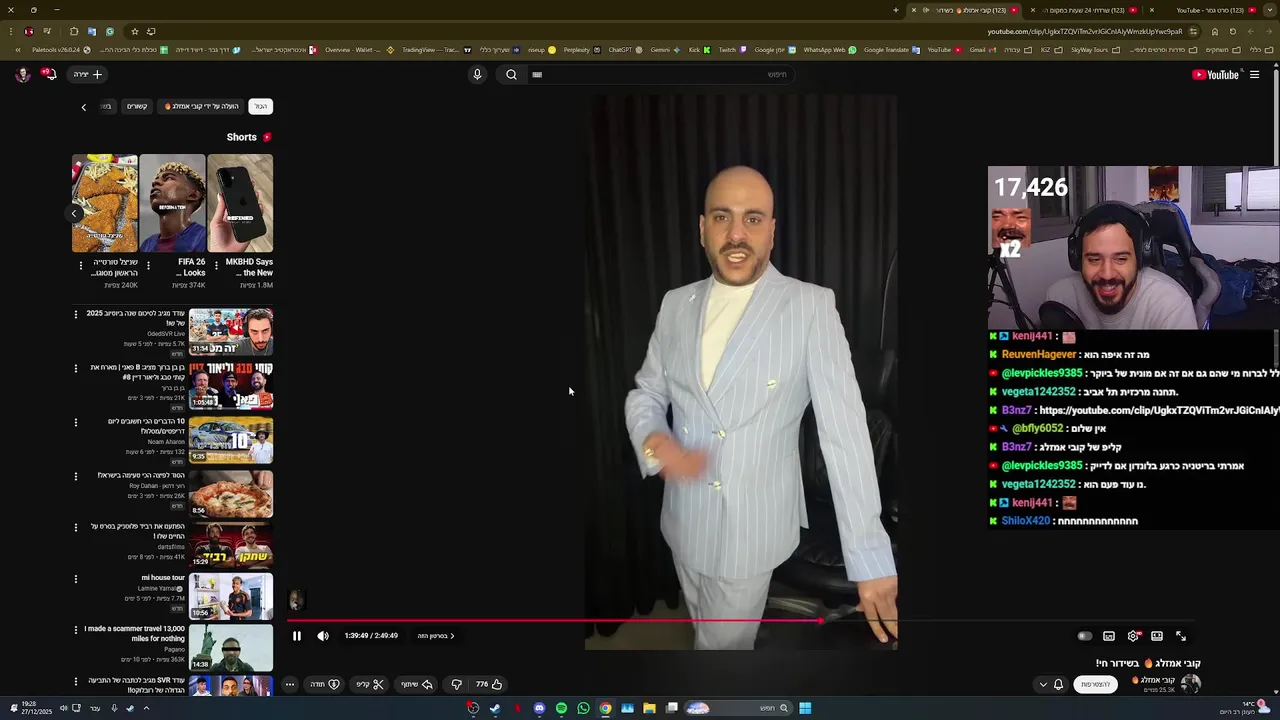This screenshot has height=720, width=1280.
Task: Open the MKBHD Says the New short
Action: coord(240,203)
